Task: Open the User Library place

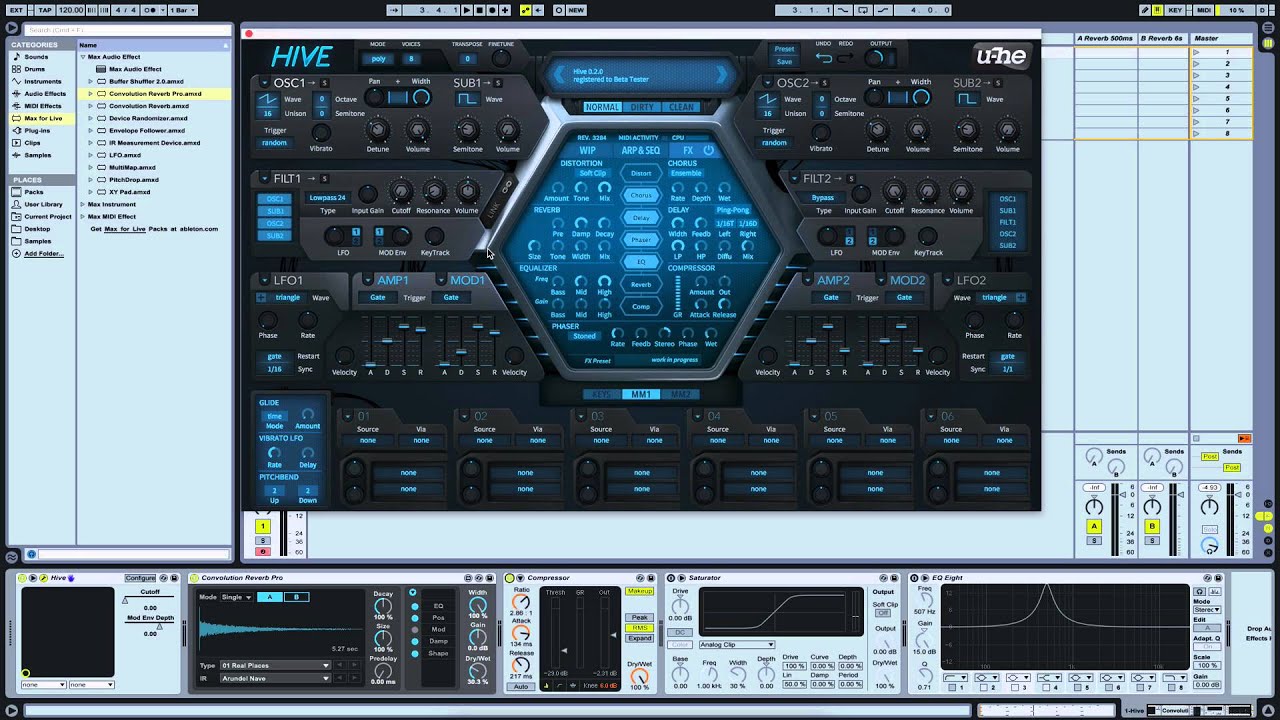Action: click(x=43, y=204)
